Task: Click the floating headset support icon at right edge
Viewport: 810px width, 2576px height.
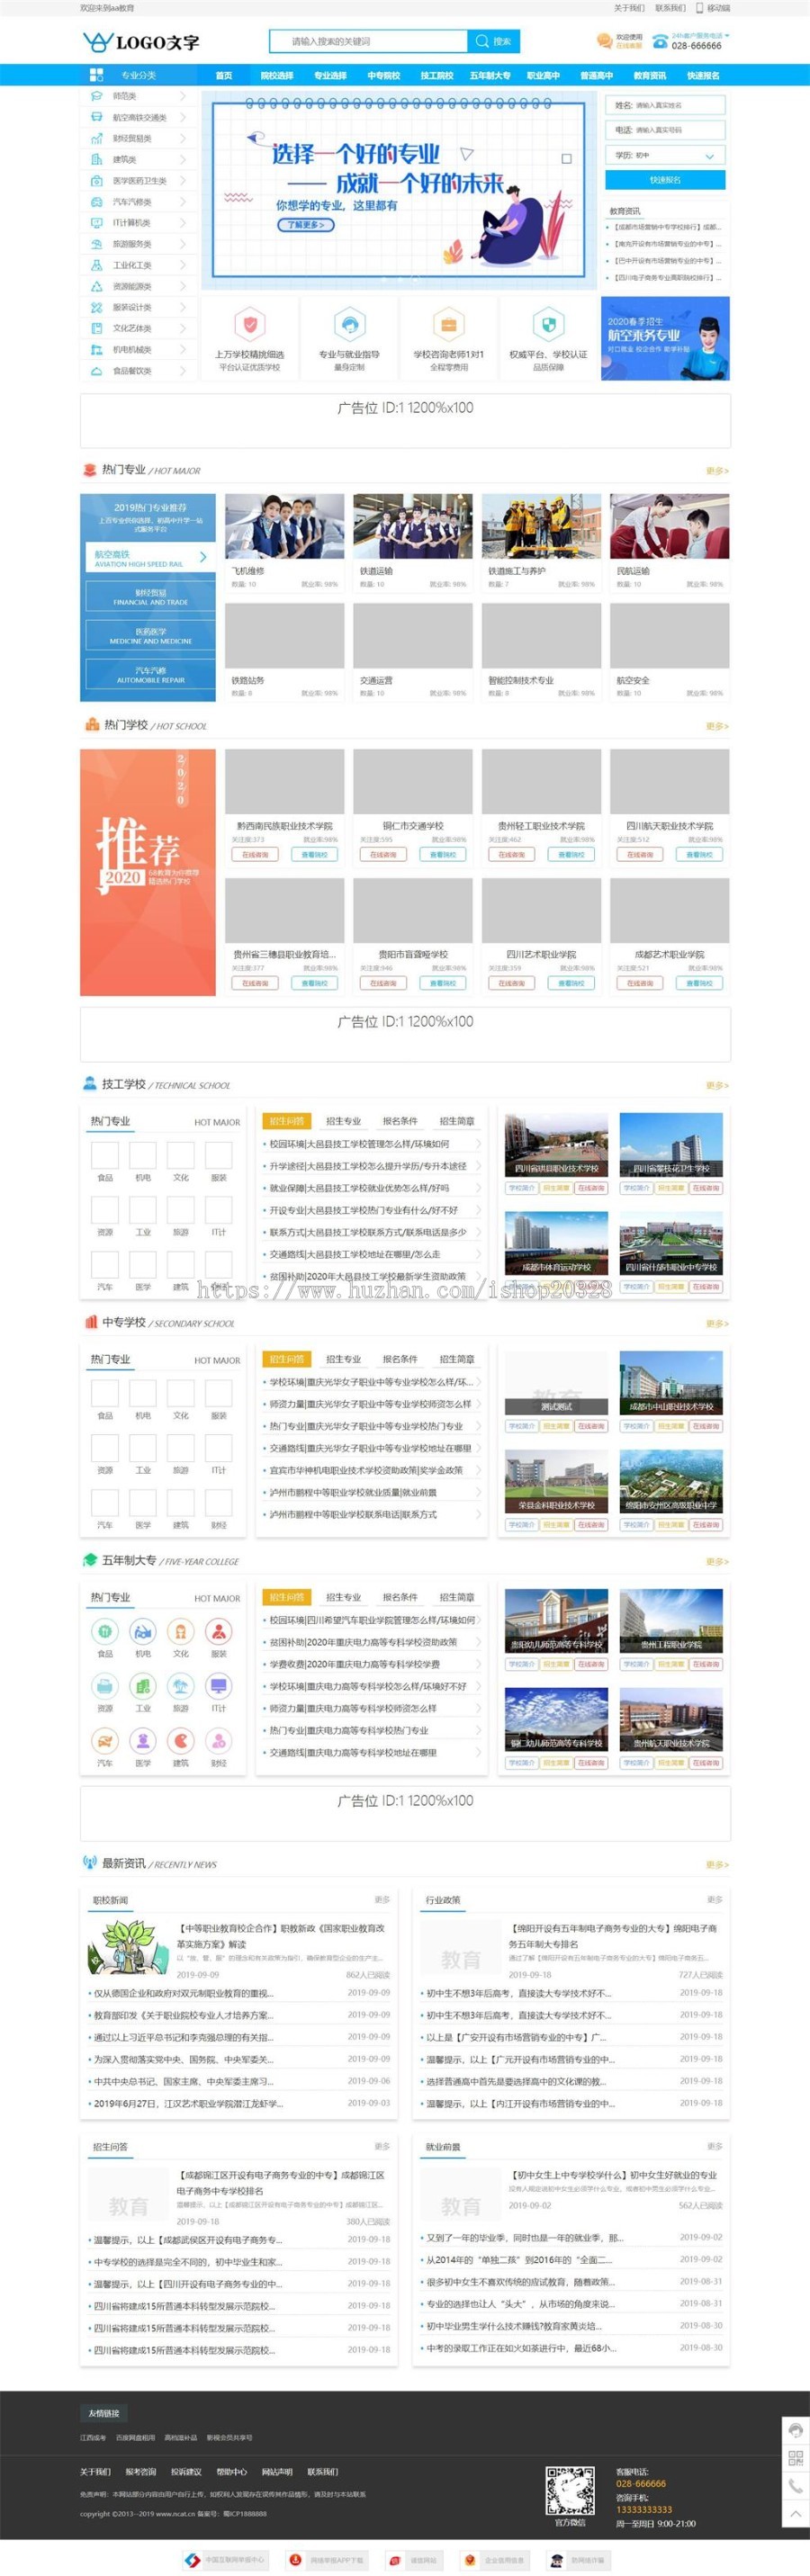Action: coord(796,2430)
